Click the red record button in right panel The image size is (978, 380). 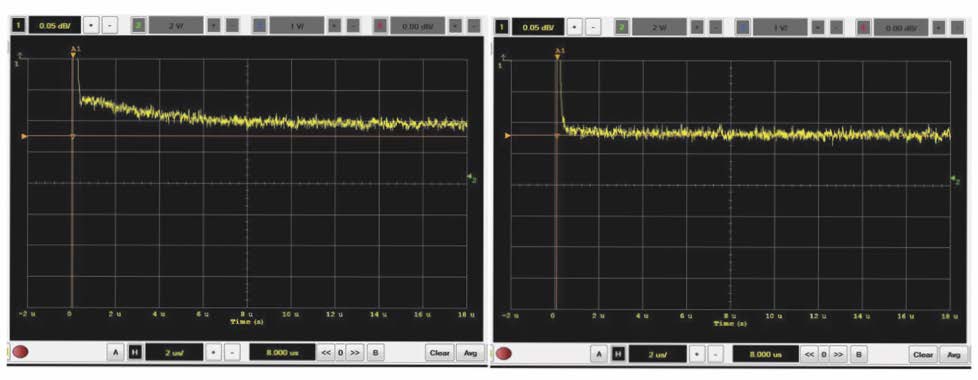(504, 354)
